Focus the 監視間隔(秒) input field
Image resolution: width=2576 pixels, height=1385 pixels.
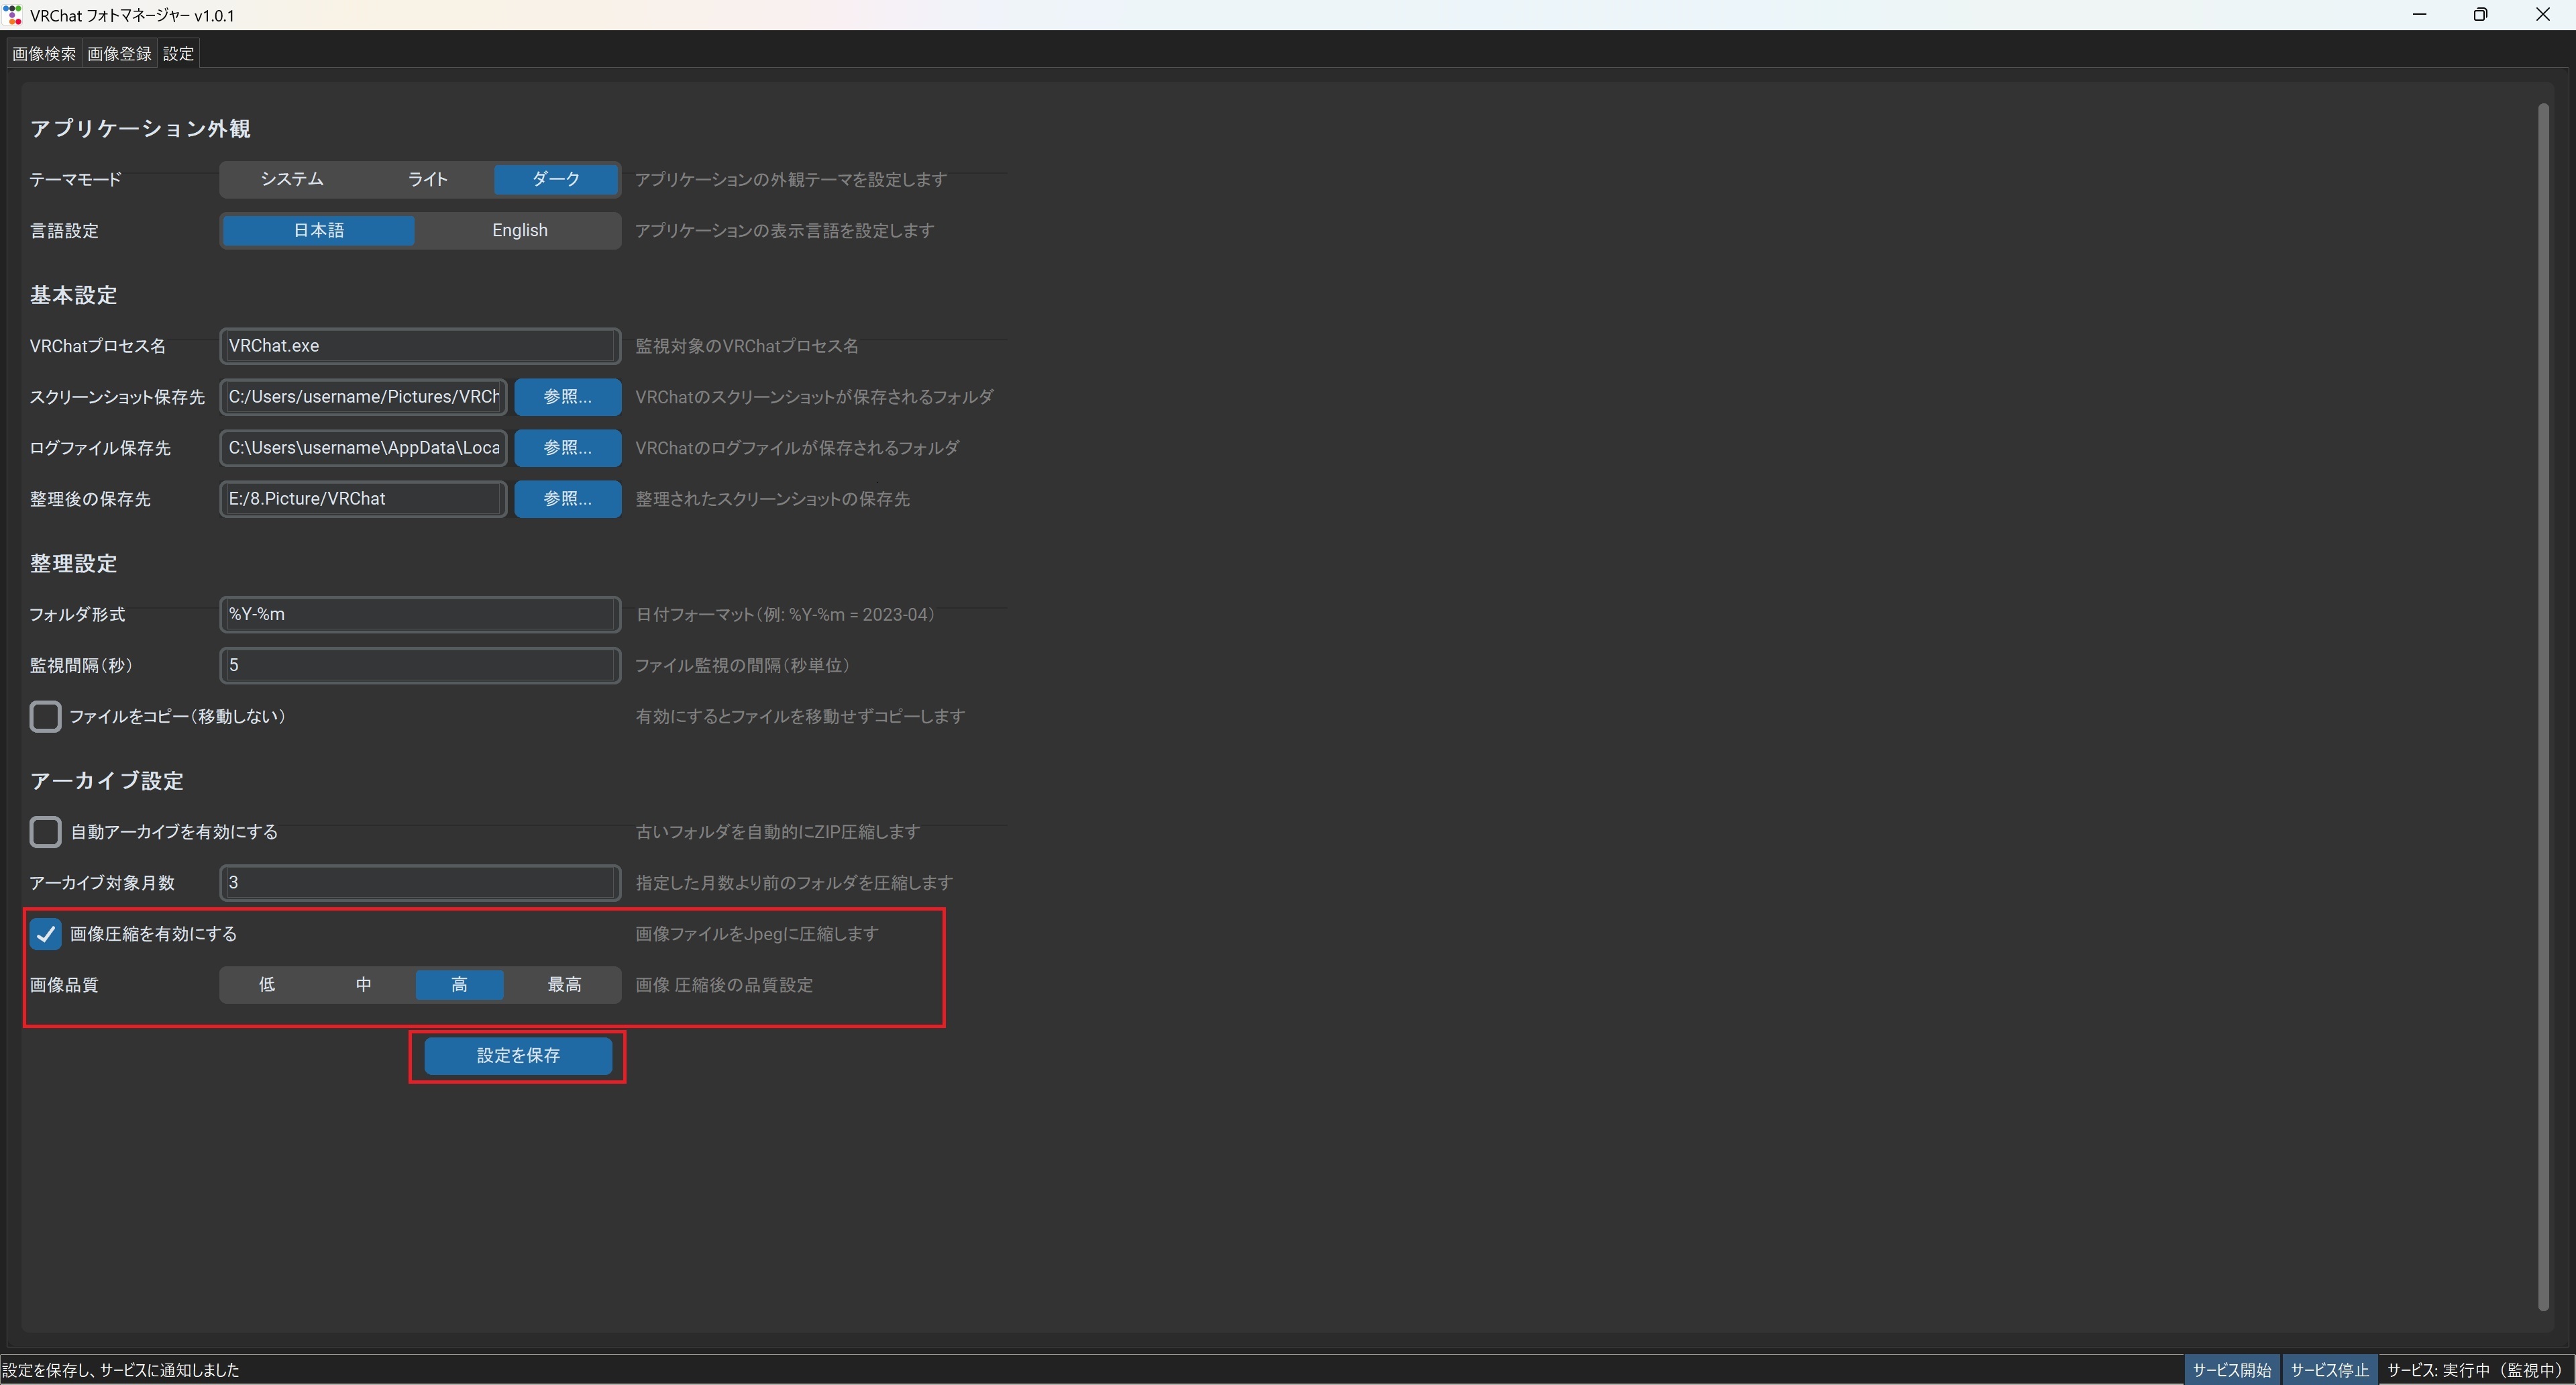point(419,665)
